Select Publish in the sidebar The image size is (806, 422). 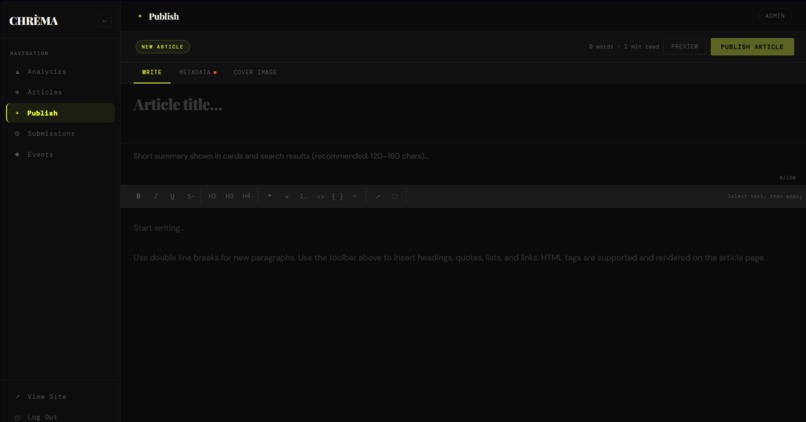pos(60,113)
